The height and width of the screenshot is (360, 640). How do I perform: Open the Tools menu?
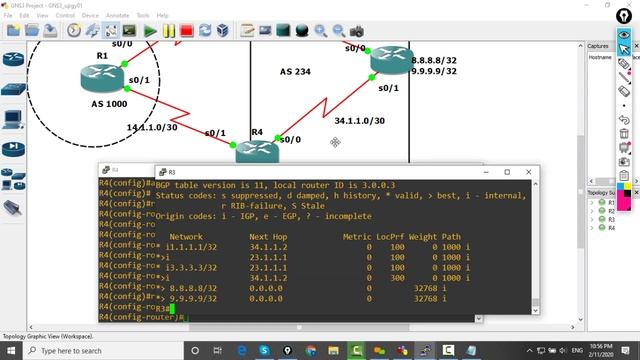tap(143, 16)
